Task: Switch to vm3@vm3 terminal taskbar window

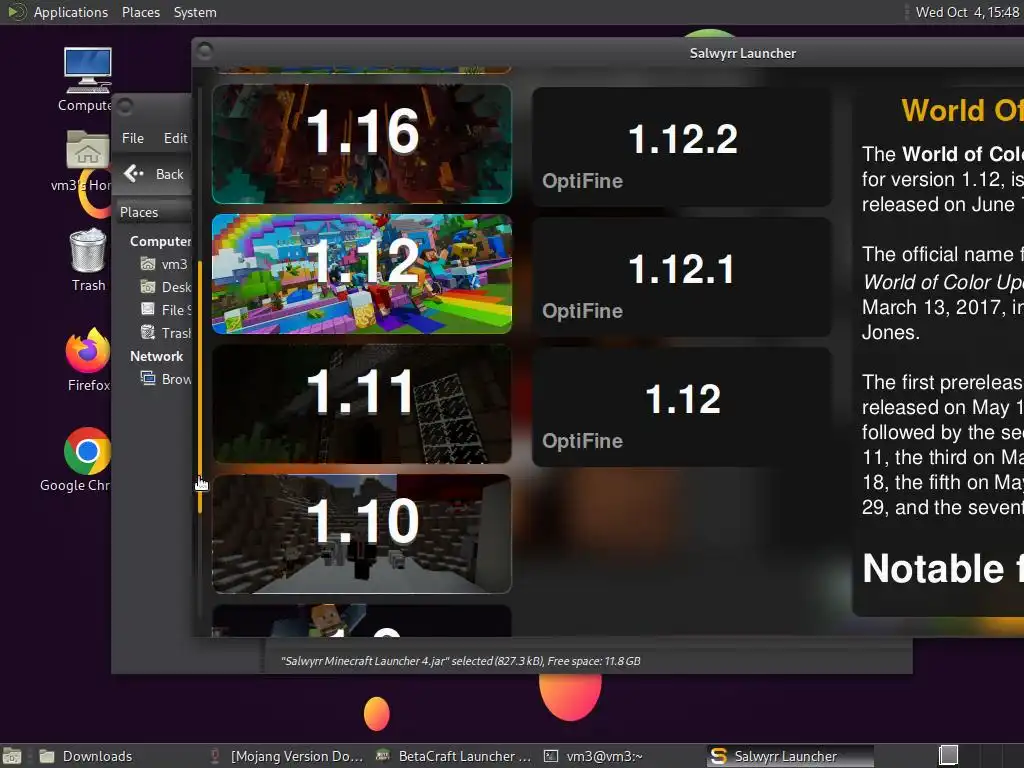Action: coord(594,756)
